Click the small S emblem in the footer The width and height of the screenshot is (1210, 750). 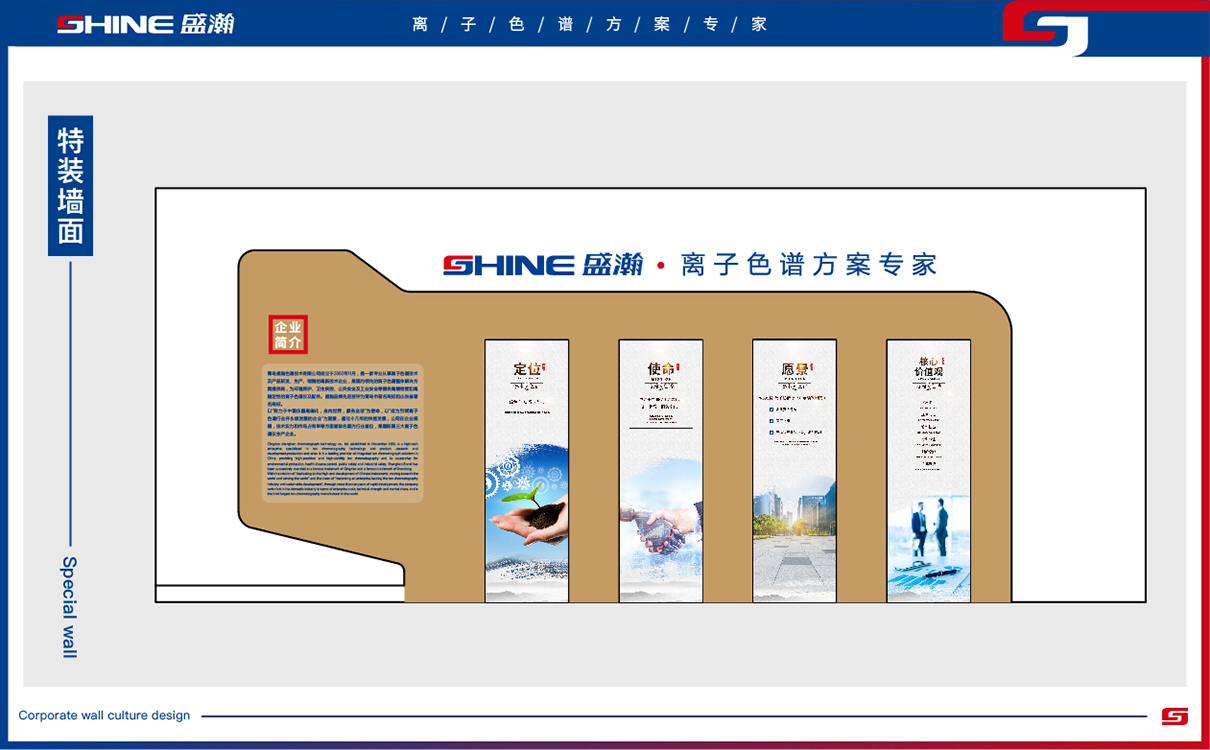coord(1174,716)
